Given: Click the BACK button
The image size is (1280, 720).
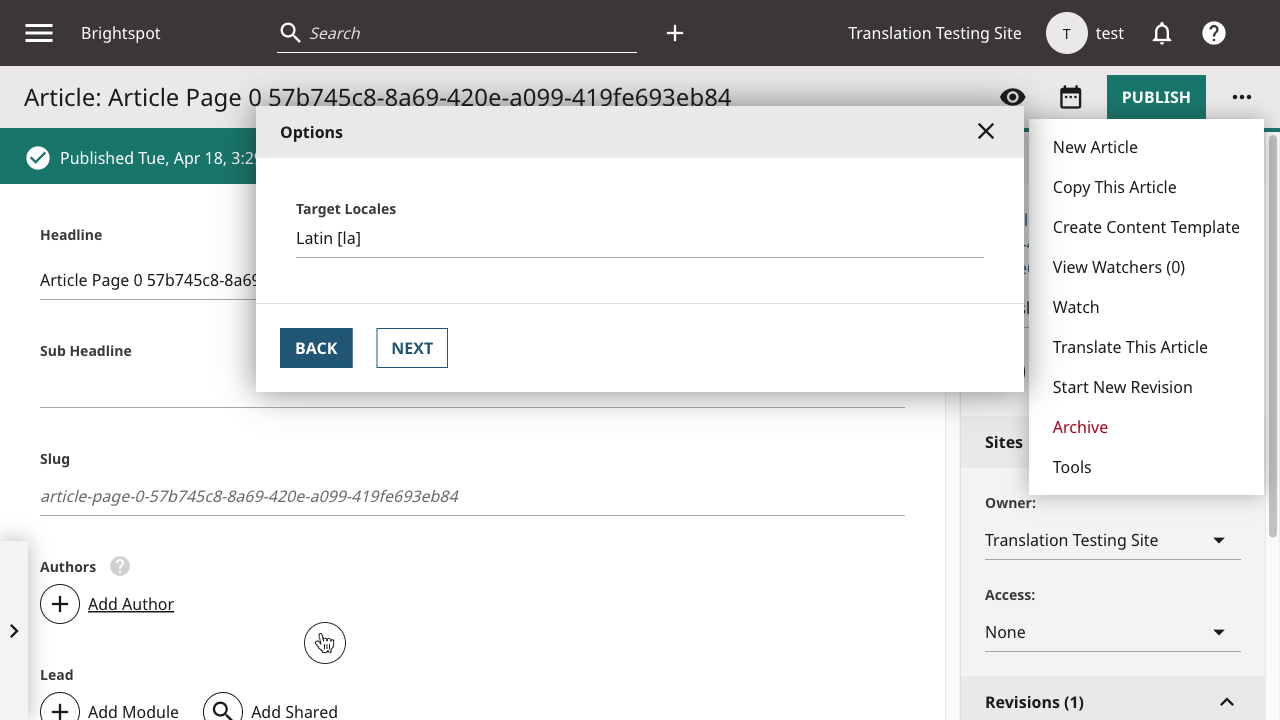Looking at the screenshot, I should (x=316, y=348).
